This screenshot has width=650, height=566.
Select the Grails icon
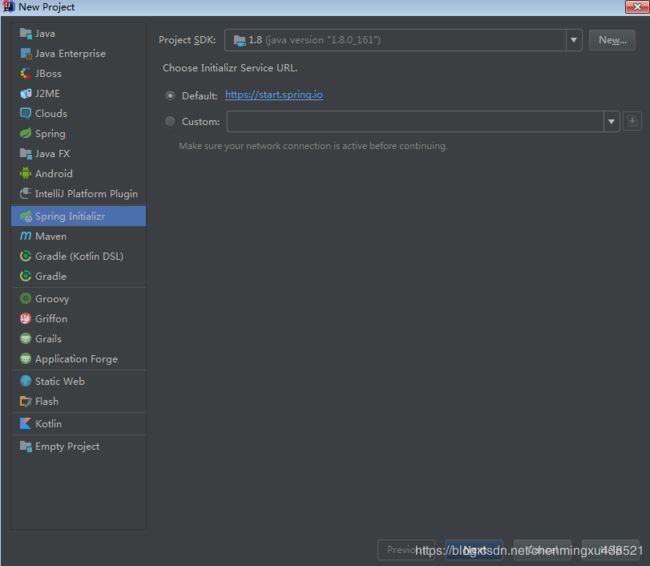[x=26, y=338]
